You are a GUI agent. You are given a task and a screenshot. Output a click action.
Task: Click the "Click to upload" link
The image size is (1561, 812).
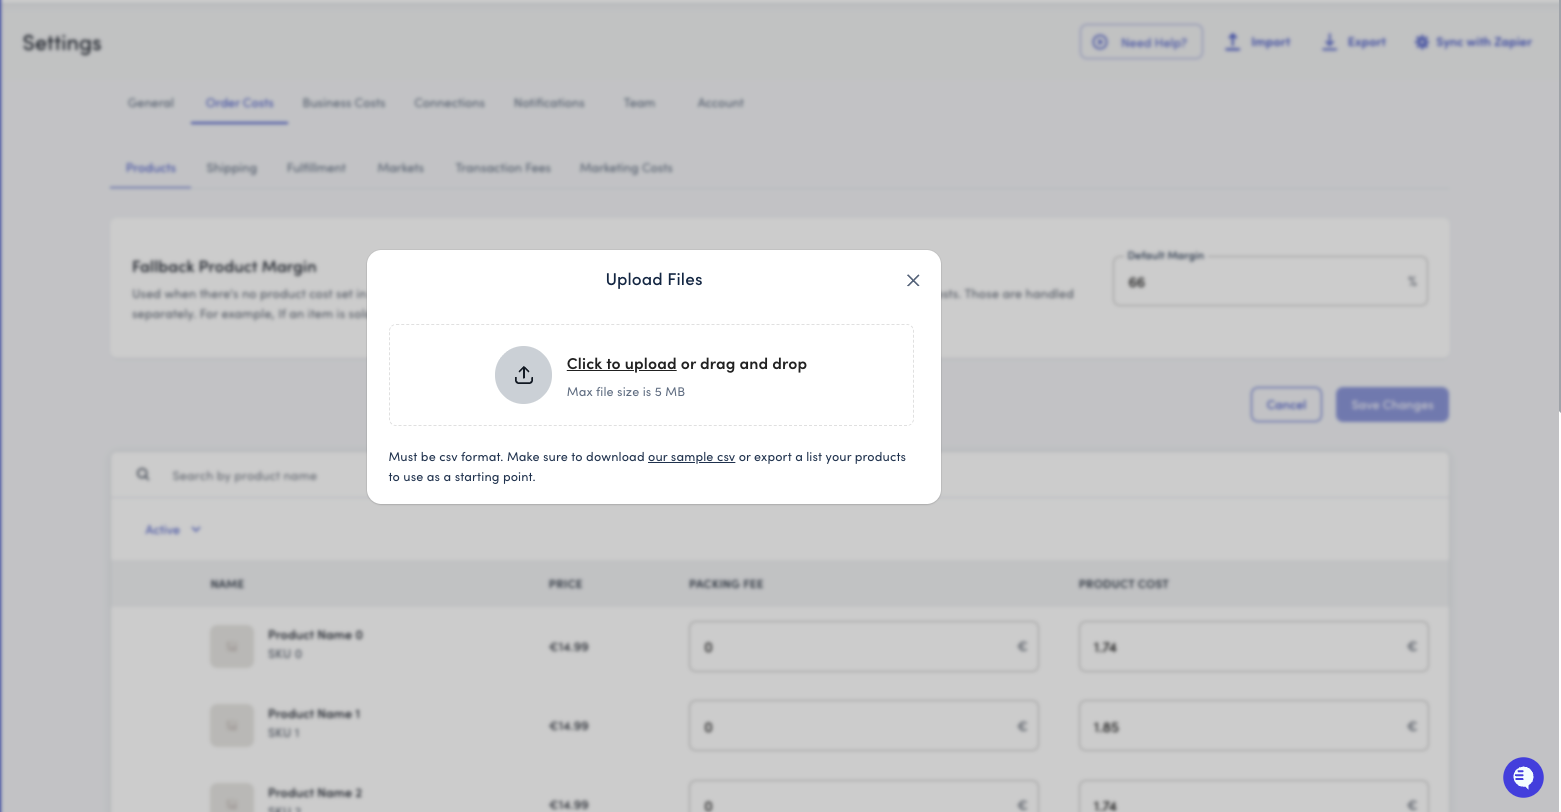coord(621,364)
